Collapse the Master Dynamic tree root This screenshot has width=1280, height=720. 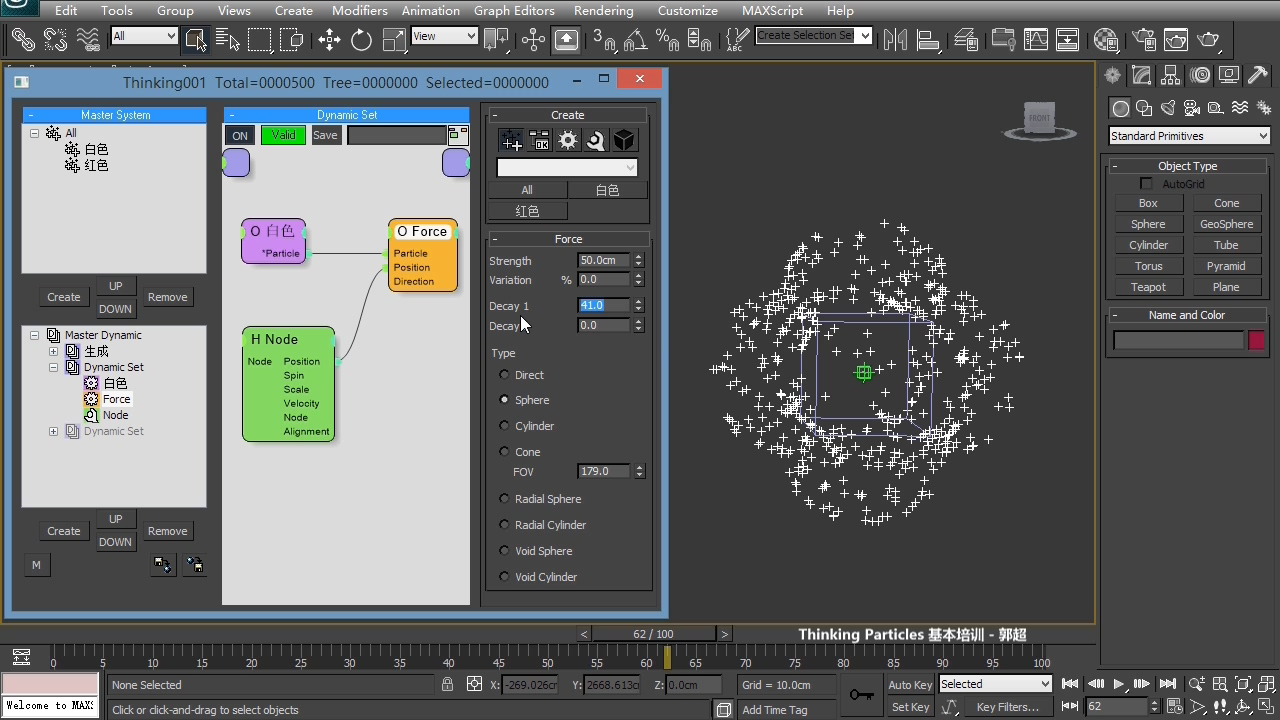pyautogui.click(x=34, y=335)
